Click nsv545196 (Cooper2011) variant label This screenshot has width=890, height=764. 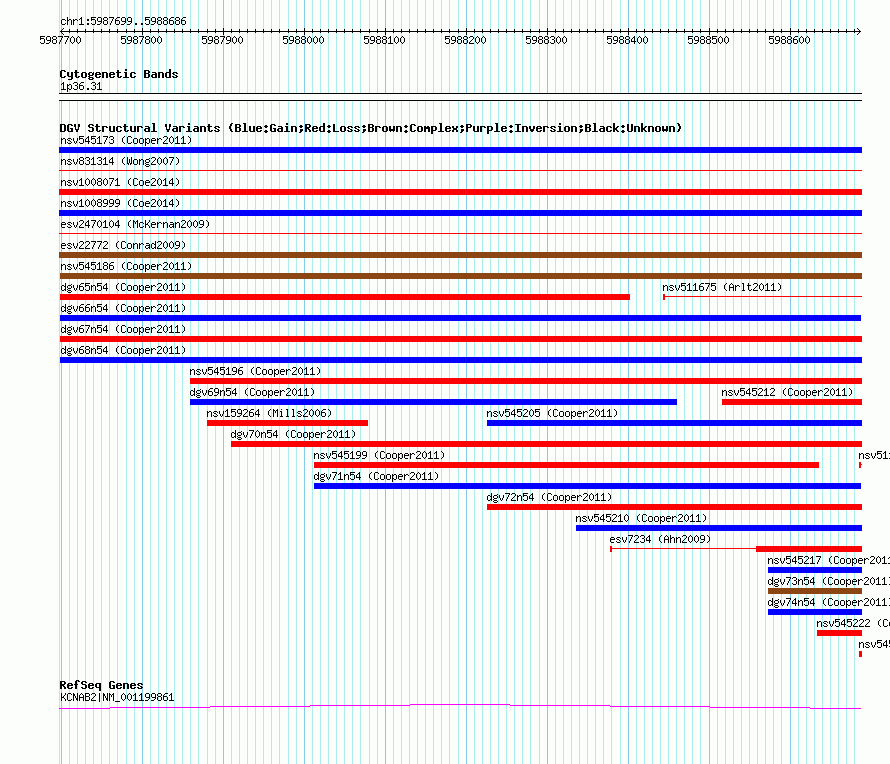(x=255, y=371)
